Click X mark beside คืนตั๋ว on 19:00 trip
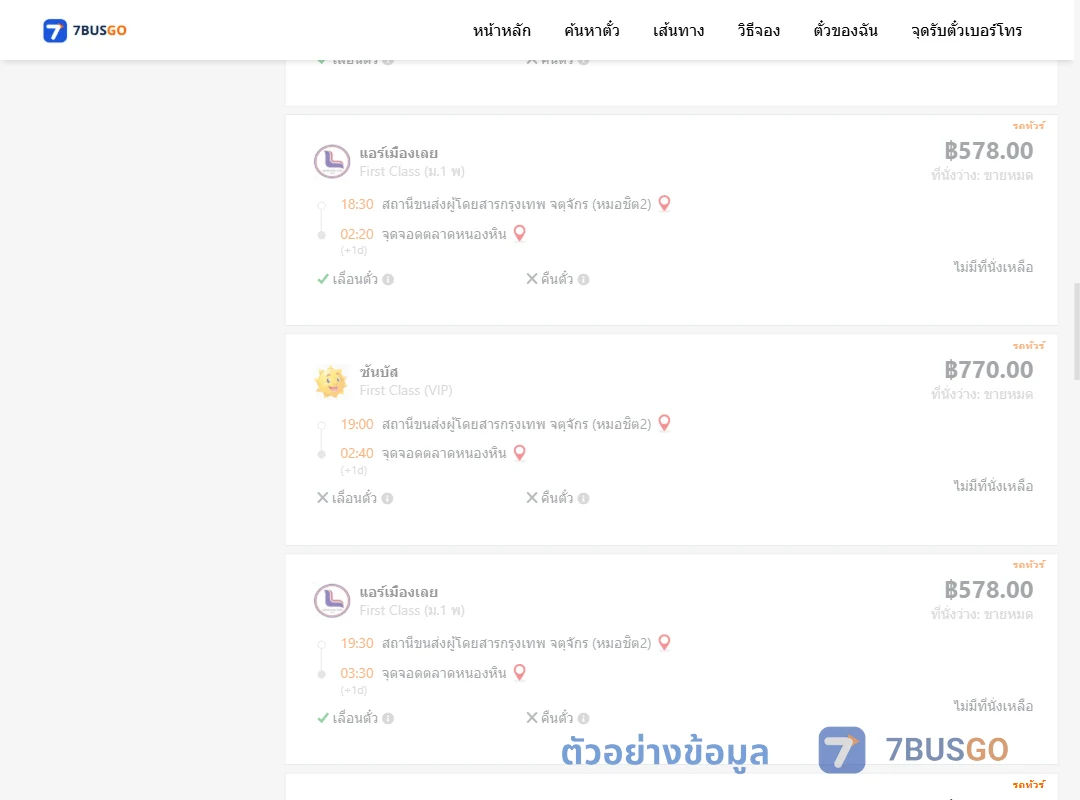1080x800 pixels. click(x=532, y=498)
